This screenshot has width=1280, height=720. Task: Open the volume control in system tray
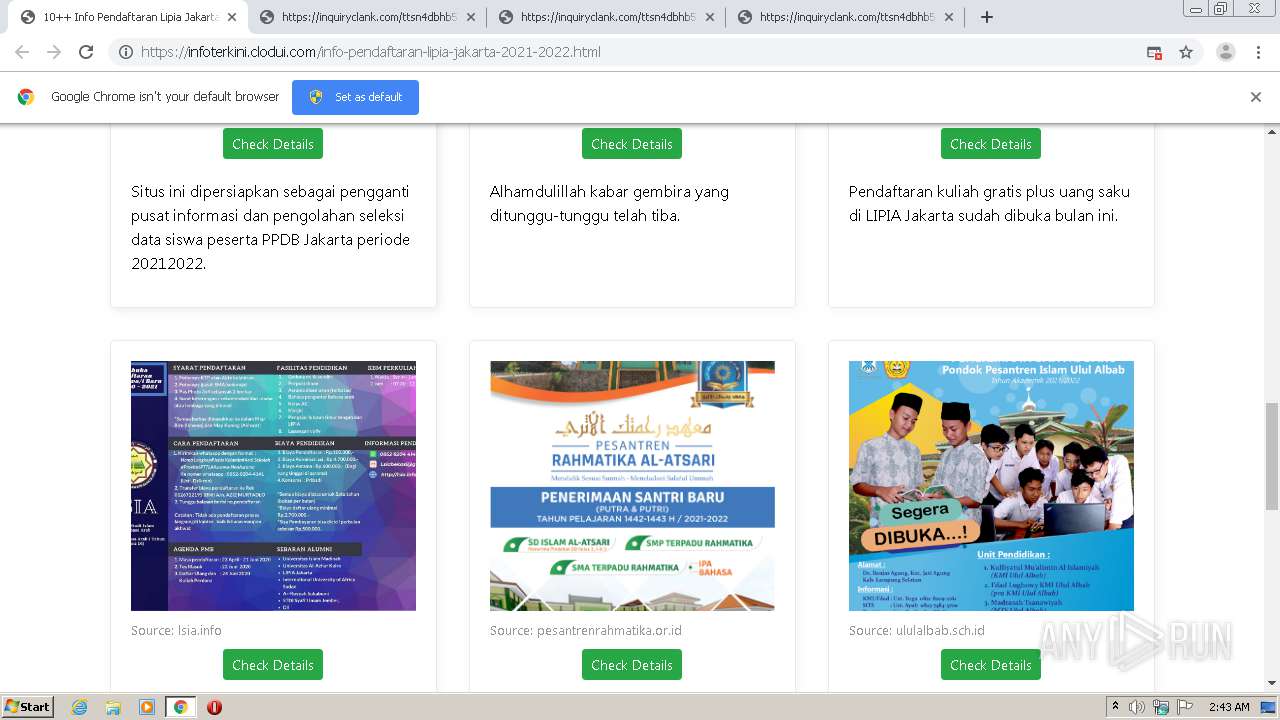pyautogui.click(x=1137, y=707)
